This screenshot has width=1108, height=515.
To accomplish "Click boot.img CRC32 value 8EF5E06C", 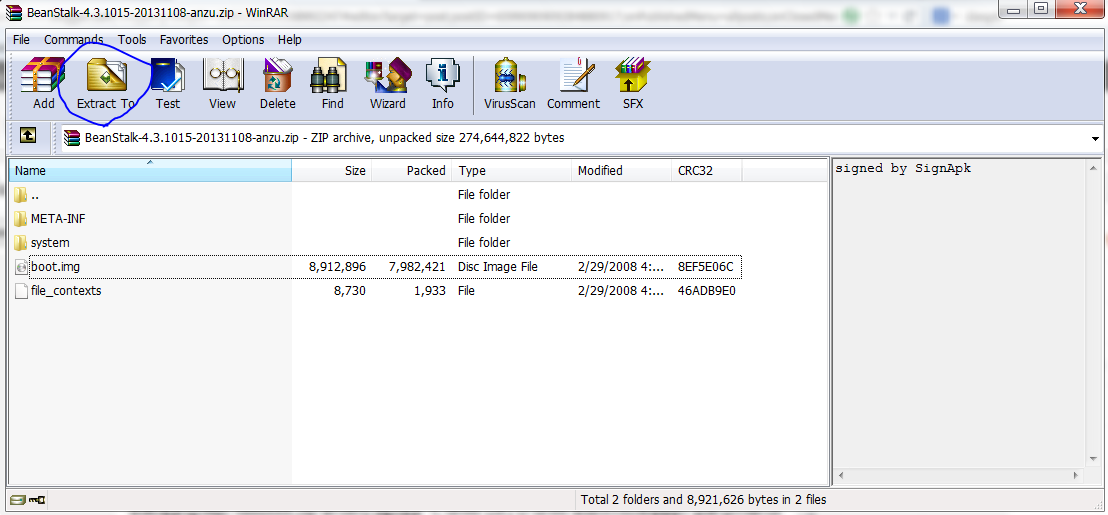I will pos(705,267).
